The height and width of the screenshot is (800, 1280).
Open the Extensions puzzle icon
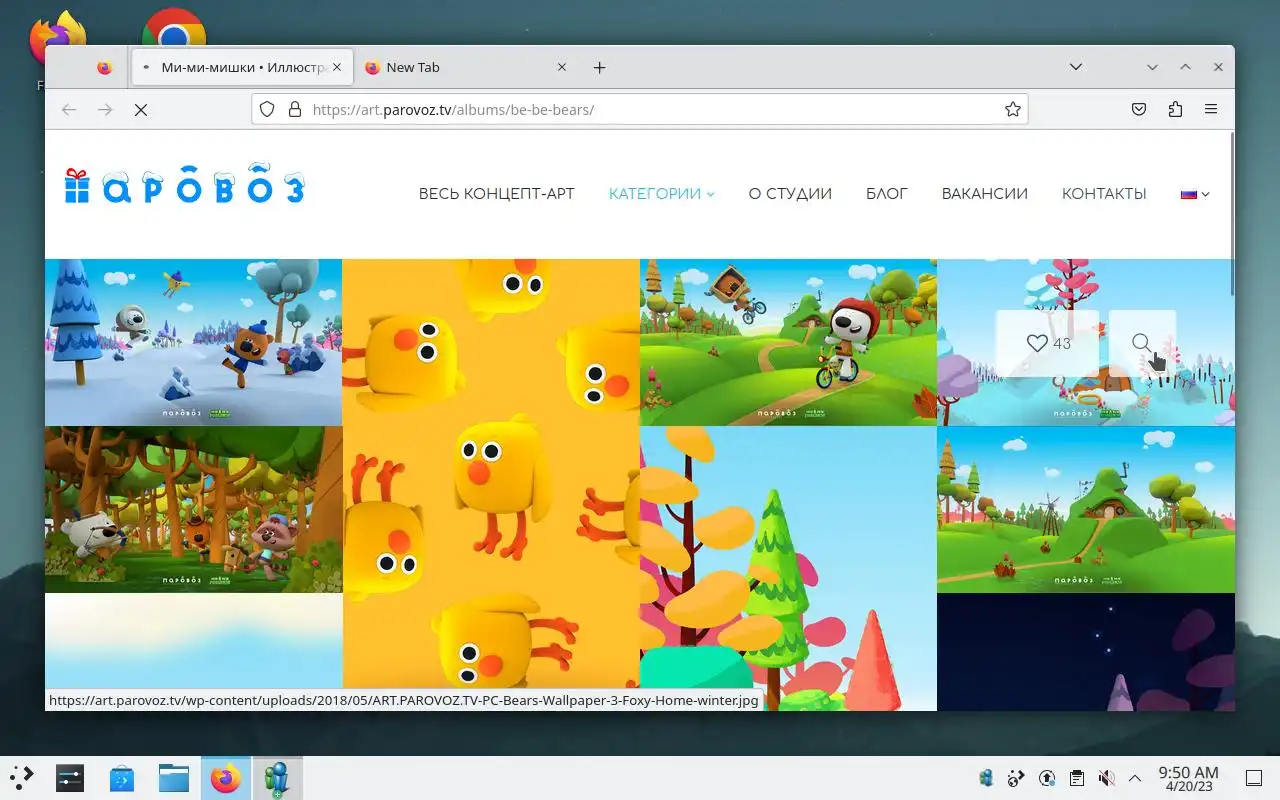[x=1175, y=110]
